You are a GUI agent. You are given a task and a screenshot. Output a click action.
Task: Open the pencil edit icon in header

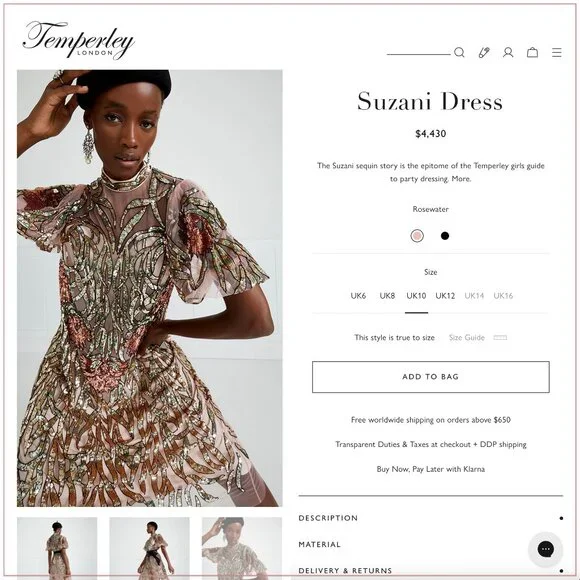pos(484,53)
